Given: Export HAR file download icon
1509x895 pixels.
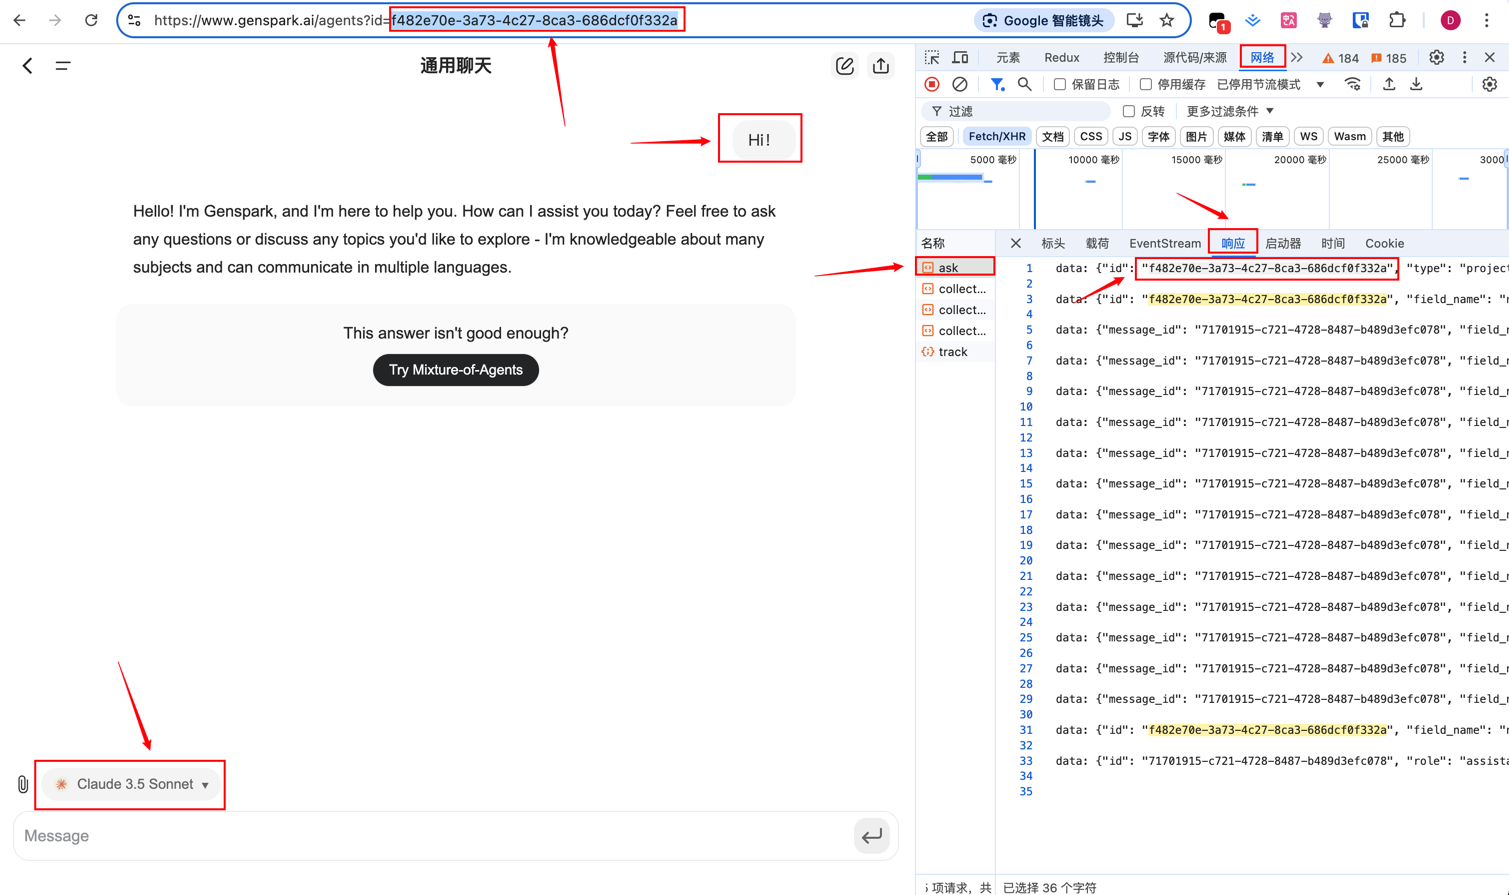Looking at the screenshot, I should [1417, 85].
